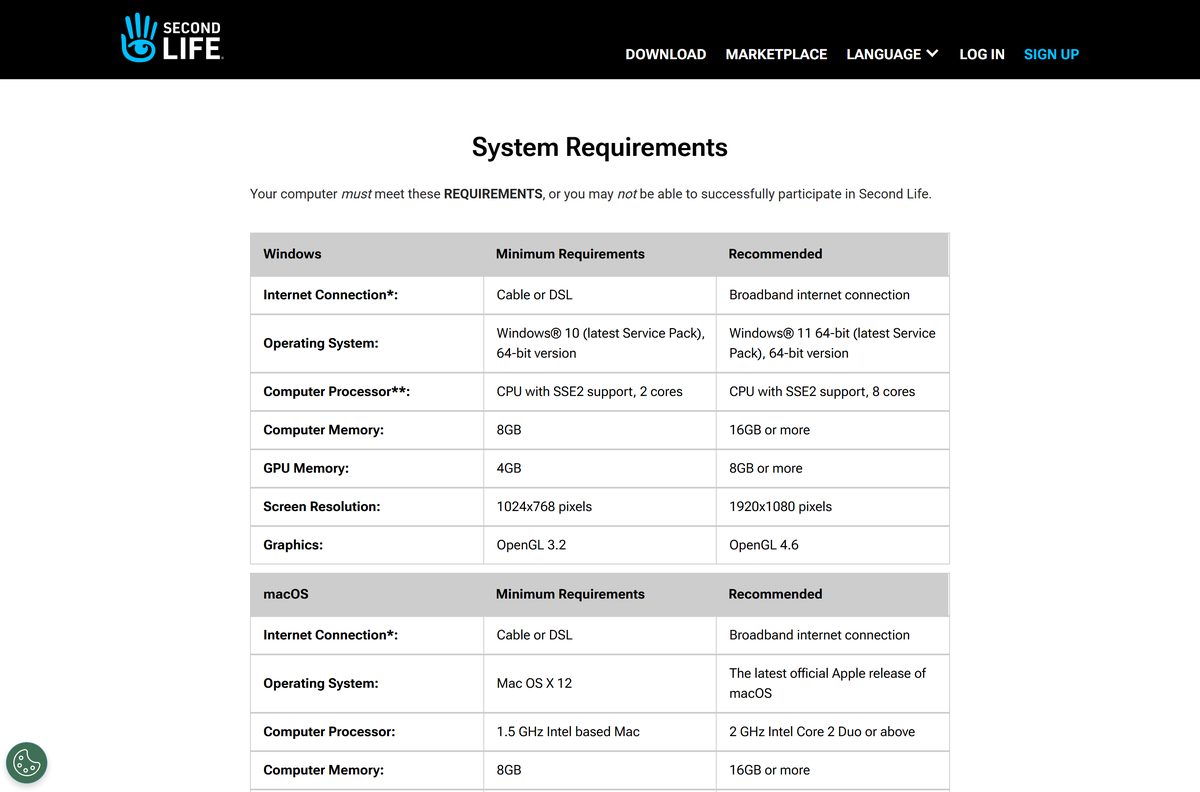Click Windows 16GB or more memory cell
The width and height of the screenshot is (1200, 792).
[x=832, y=430]
